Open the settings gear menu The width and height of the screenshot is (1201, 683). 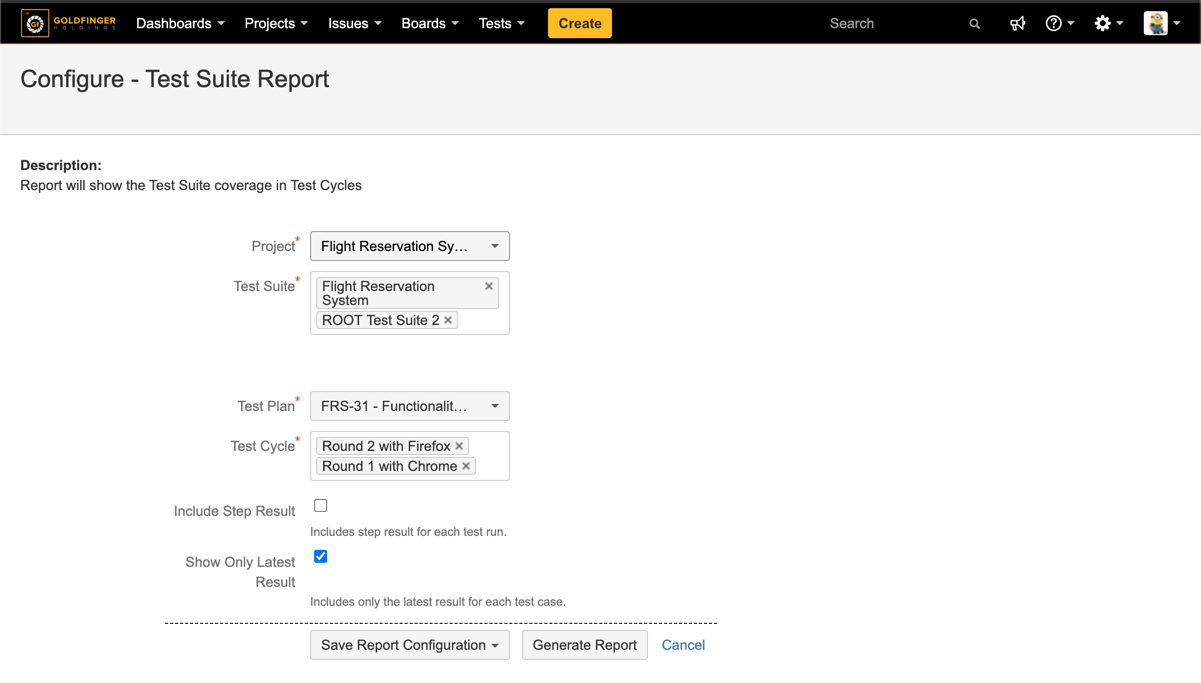(x=1107, y=24)
